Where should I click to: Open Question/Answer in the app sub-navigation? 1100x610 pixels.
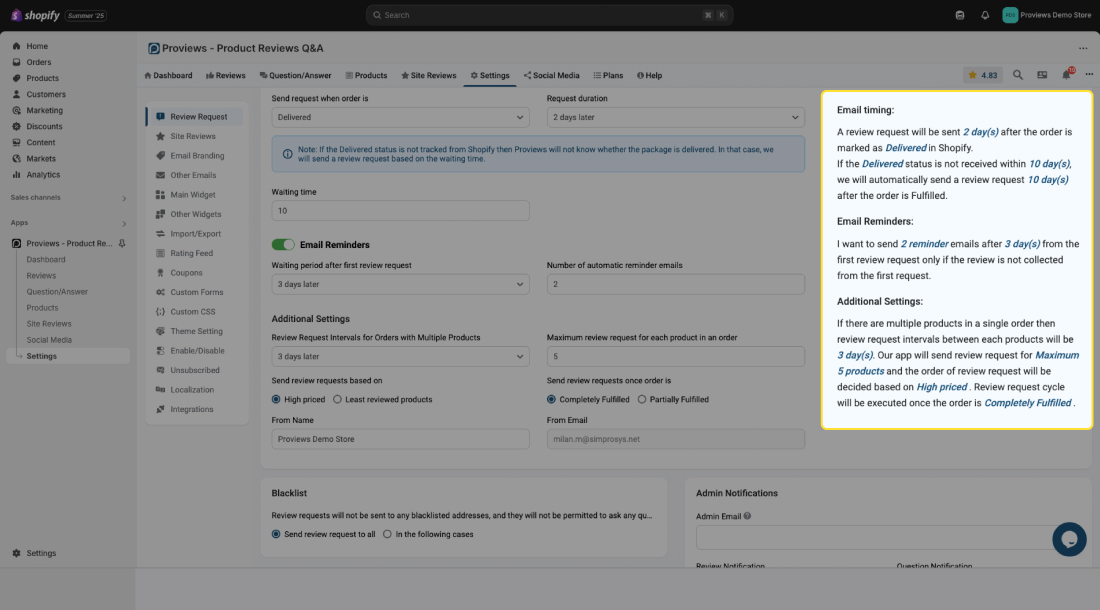(57, 292)
